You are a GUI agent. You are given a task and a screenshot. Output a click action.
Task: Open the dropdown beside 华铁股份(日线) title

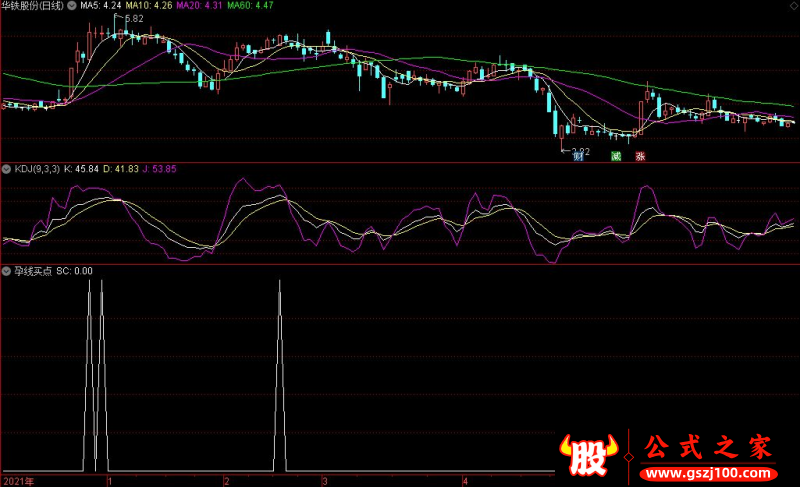tap(72, 6)
